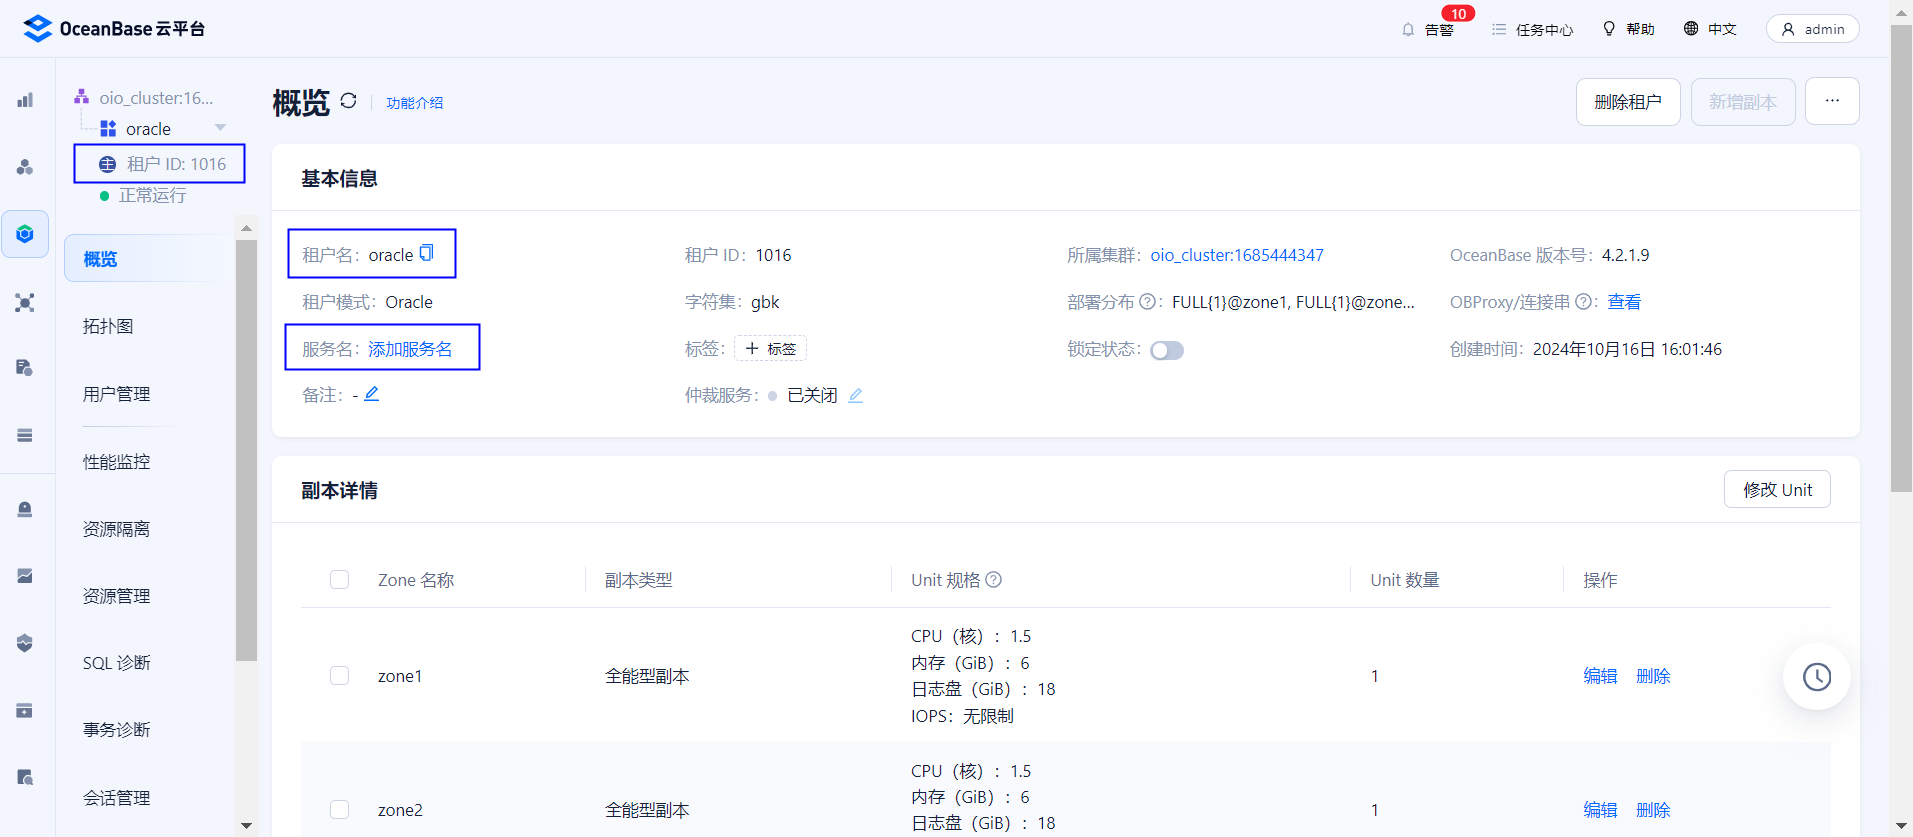Open the line-chart monitor icon in left rail

(x=25, y=576)
